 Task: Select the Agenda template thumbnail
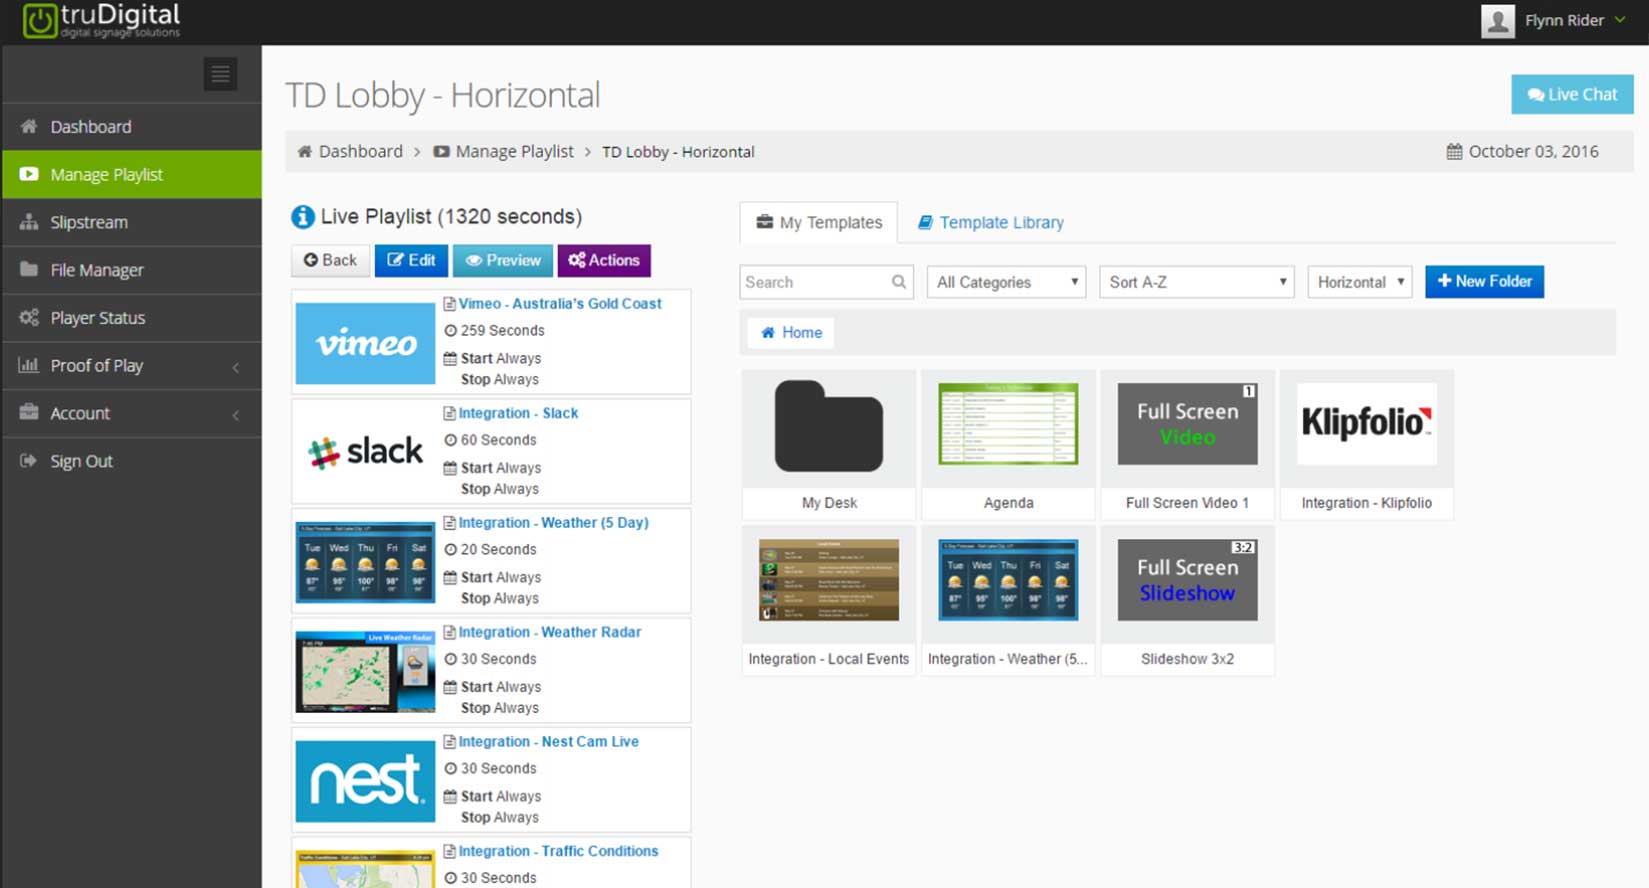point(1008,424)
